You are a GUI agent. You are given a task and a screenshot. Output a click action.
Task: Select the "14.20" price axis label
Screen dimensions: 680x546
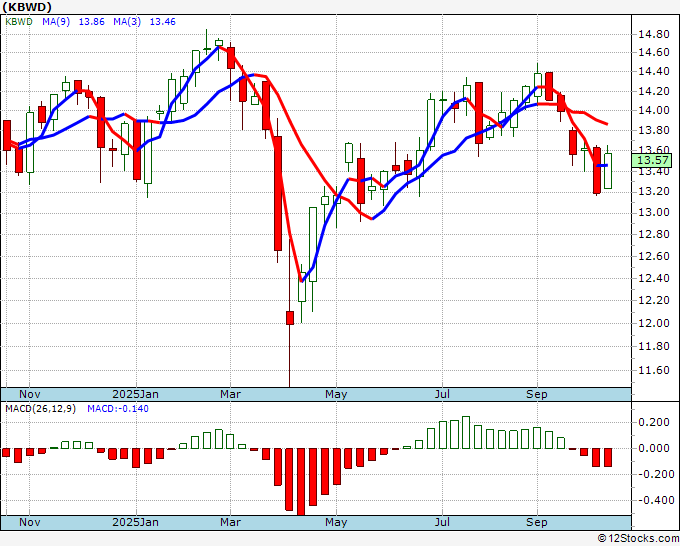coord(654,91)
